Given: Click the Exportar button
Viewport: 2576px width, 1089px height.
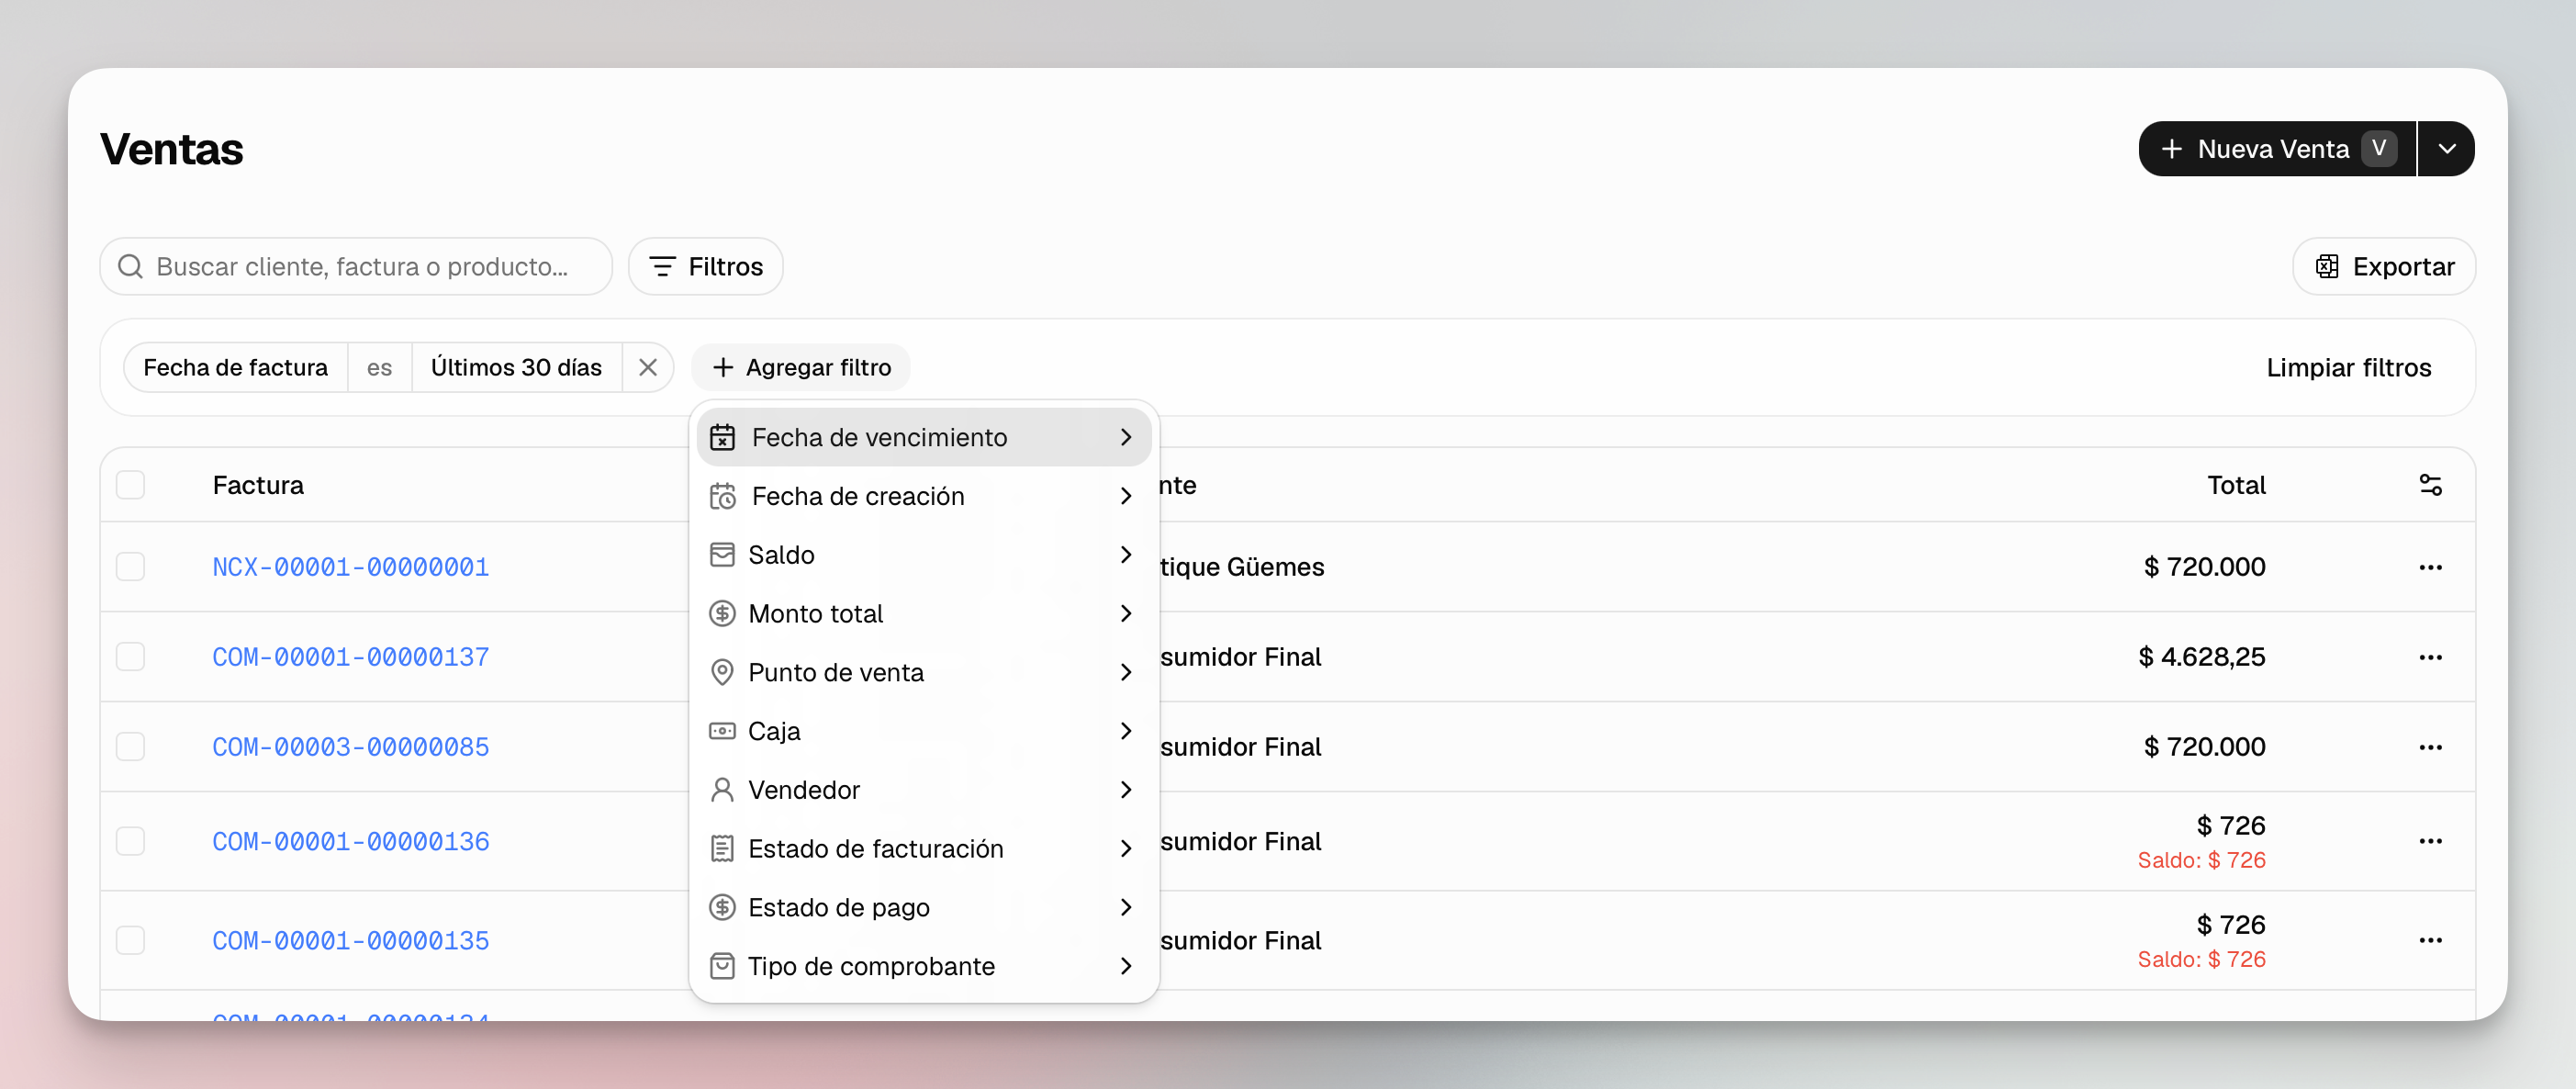Looking at the screenshot, I should (2384, 266).
